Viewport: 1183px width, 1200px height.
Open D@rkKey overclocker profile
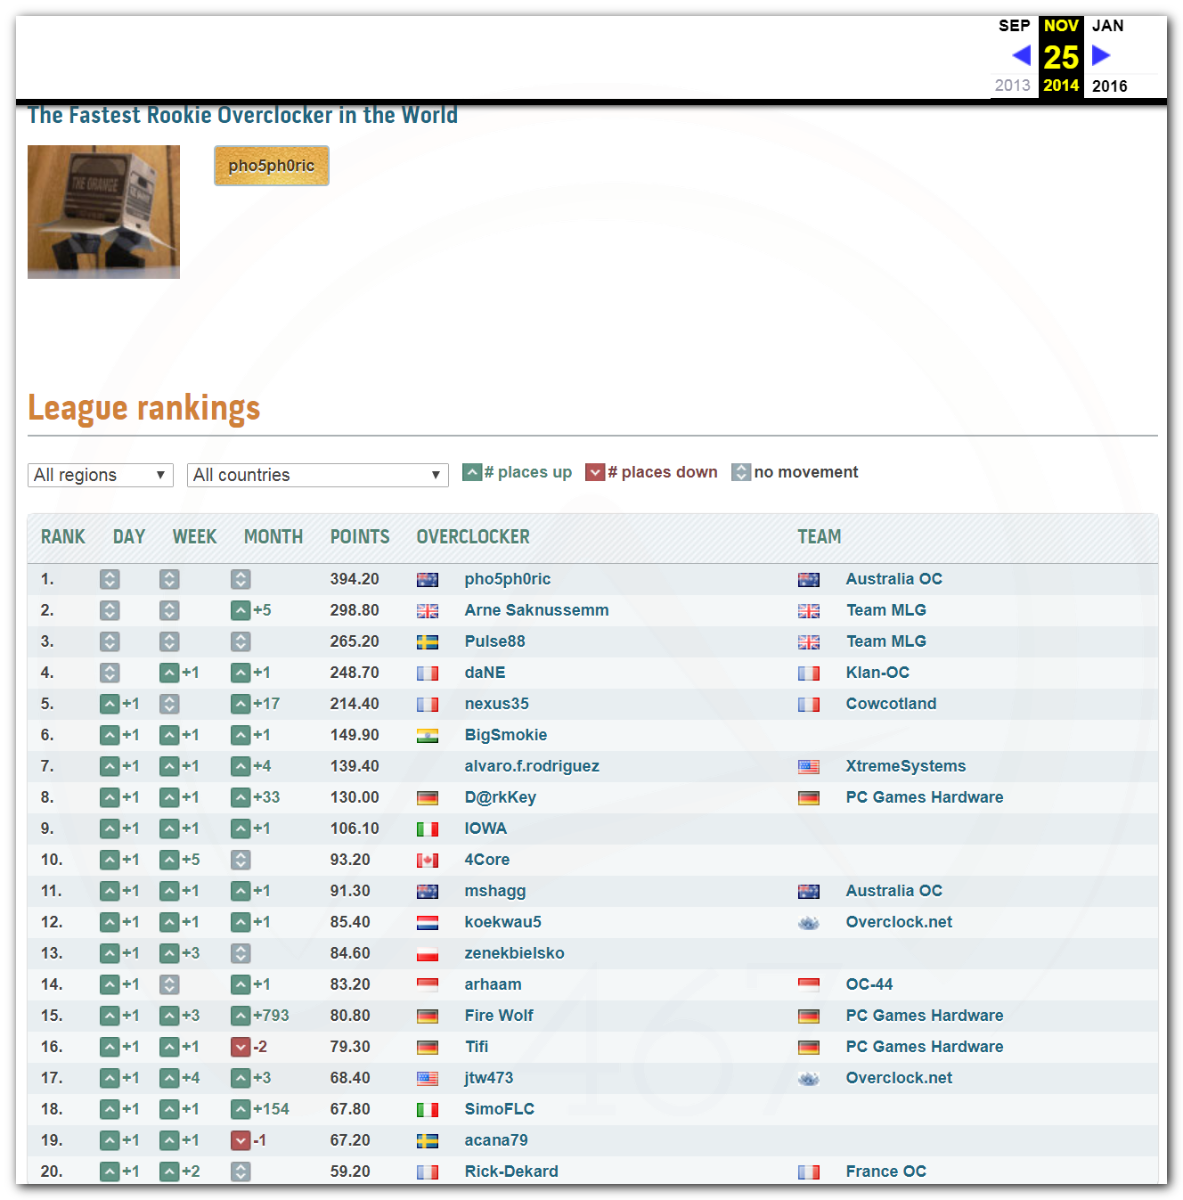pyautogui.click(x=500, y=797)
